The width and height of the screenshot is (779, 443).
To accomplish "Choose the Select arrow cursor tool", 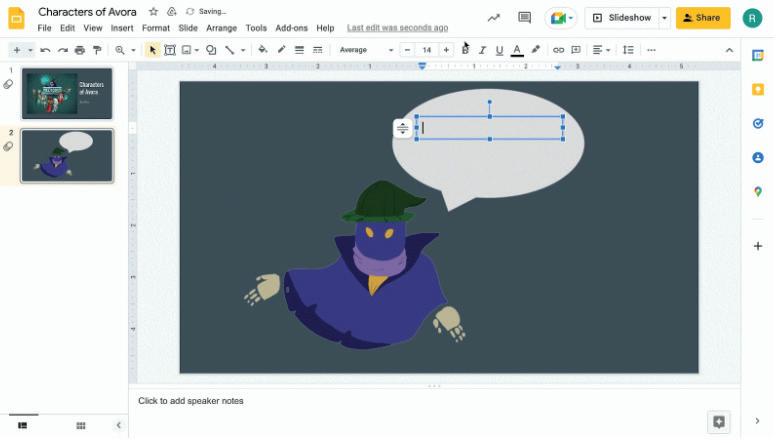I will pyautogui.click(x=153, y=50).
